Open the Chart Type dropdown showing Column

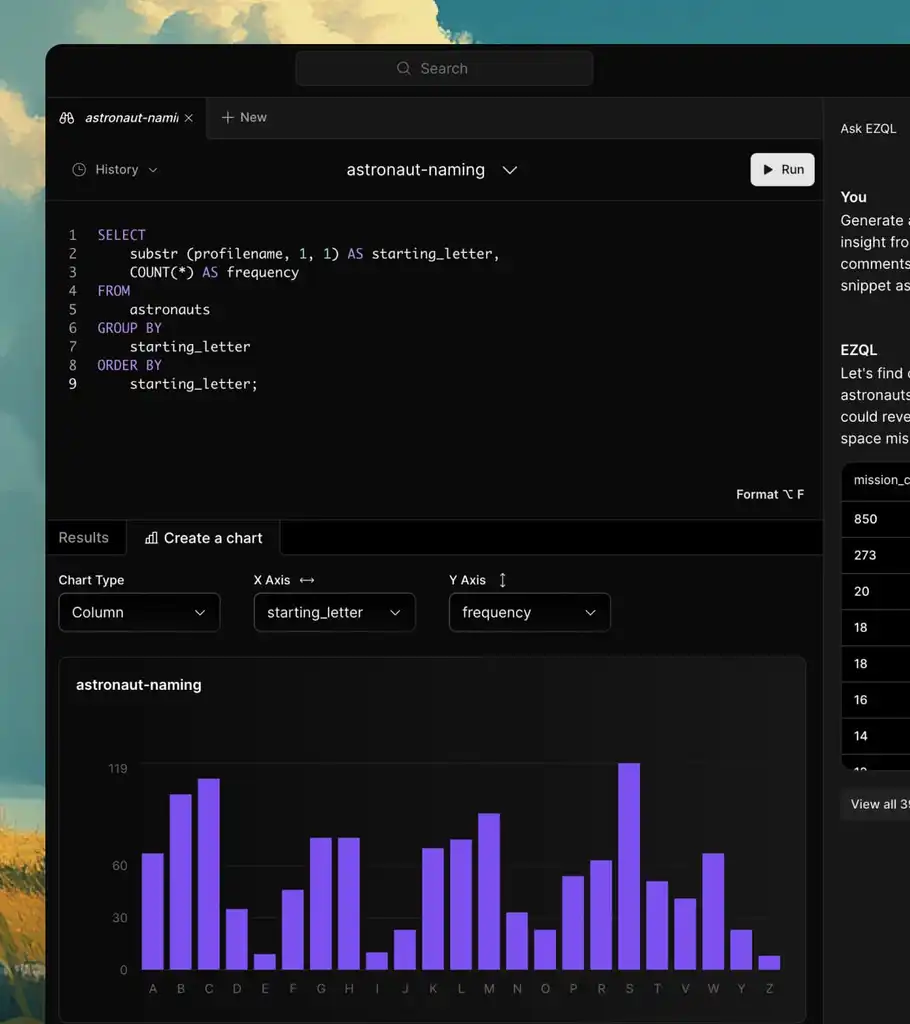pos(139,612)
